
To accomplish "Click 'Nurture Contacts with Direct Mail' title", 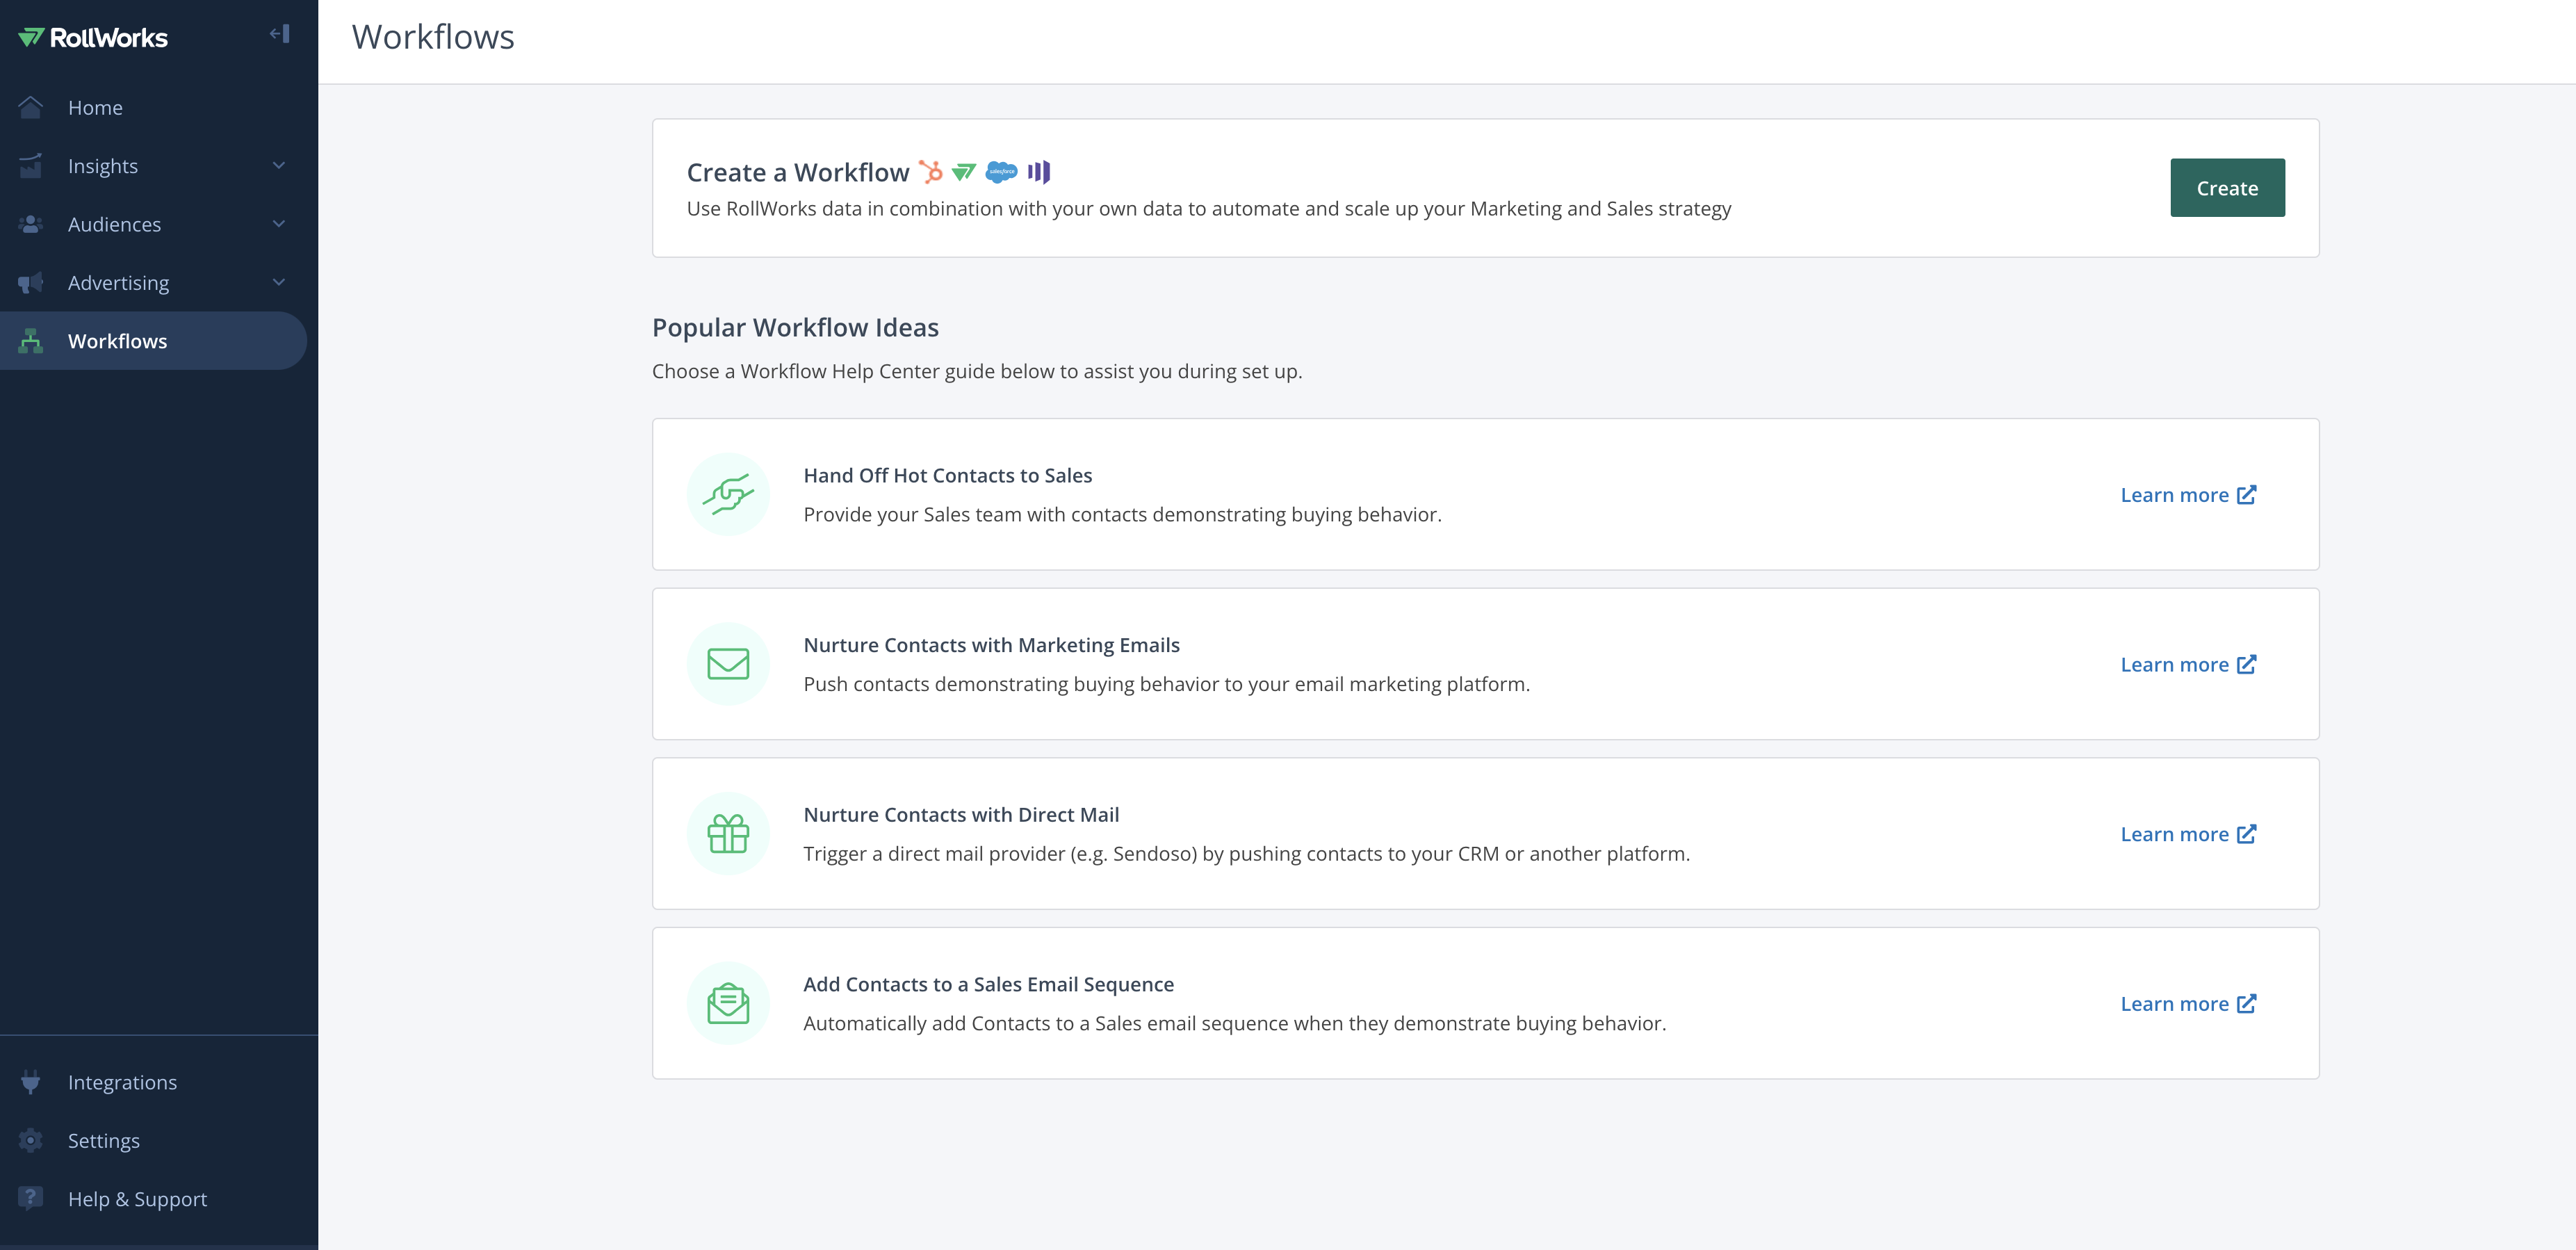I will click(961, 815).
